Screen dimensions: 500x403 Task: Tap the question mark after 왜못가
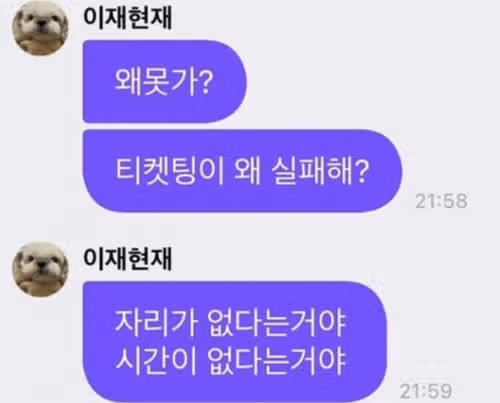click(x=205, y=82)
